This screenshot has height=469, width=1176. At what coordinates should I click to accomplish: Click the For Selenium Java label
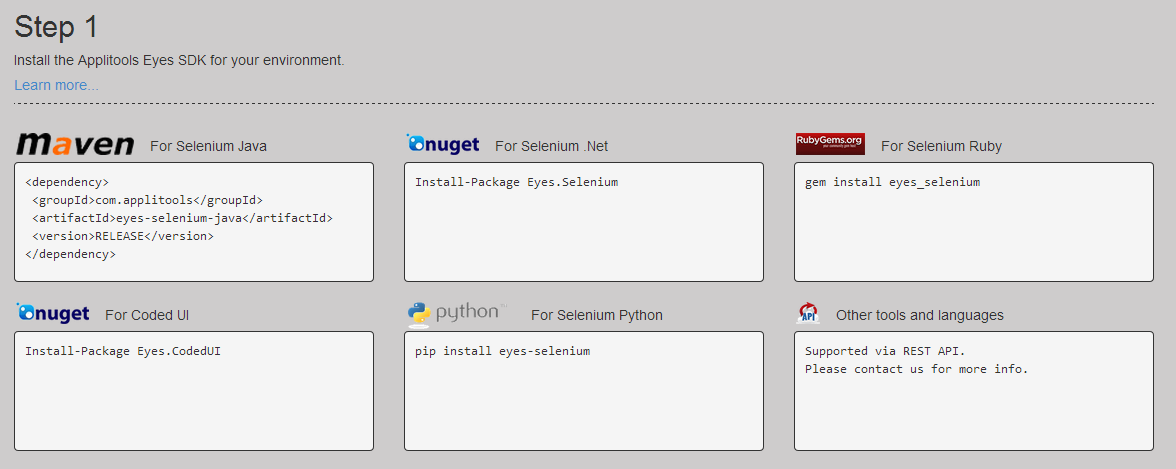(x=208, y=146)
